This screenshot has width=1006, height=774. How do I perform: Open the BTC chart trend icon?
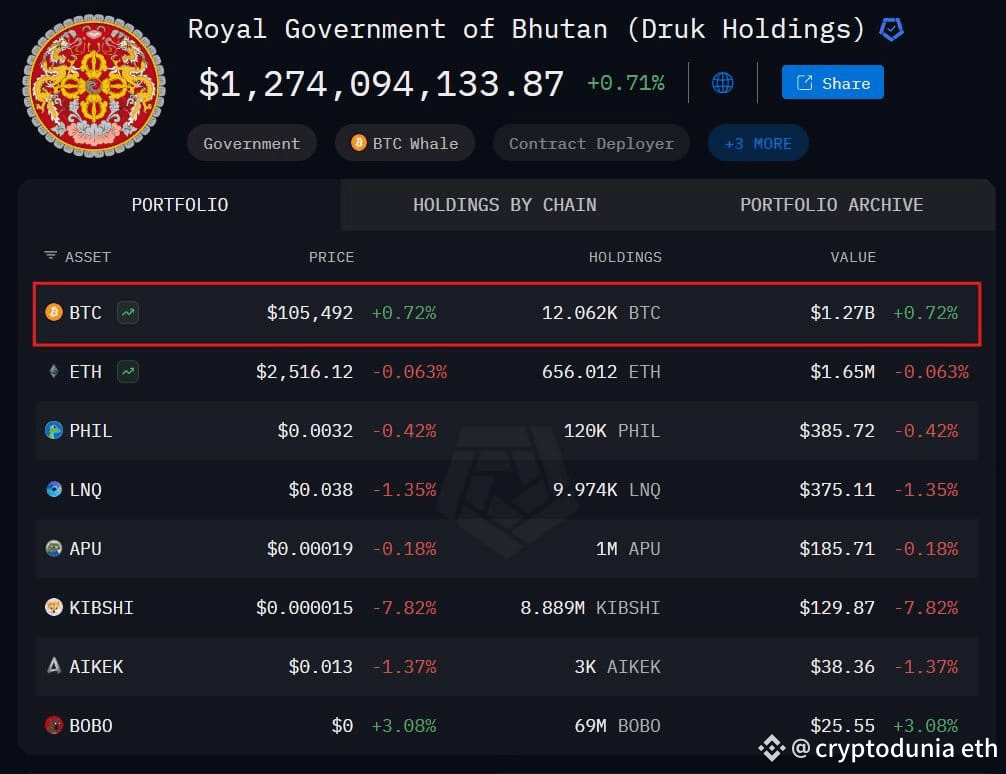point(128,313)
